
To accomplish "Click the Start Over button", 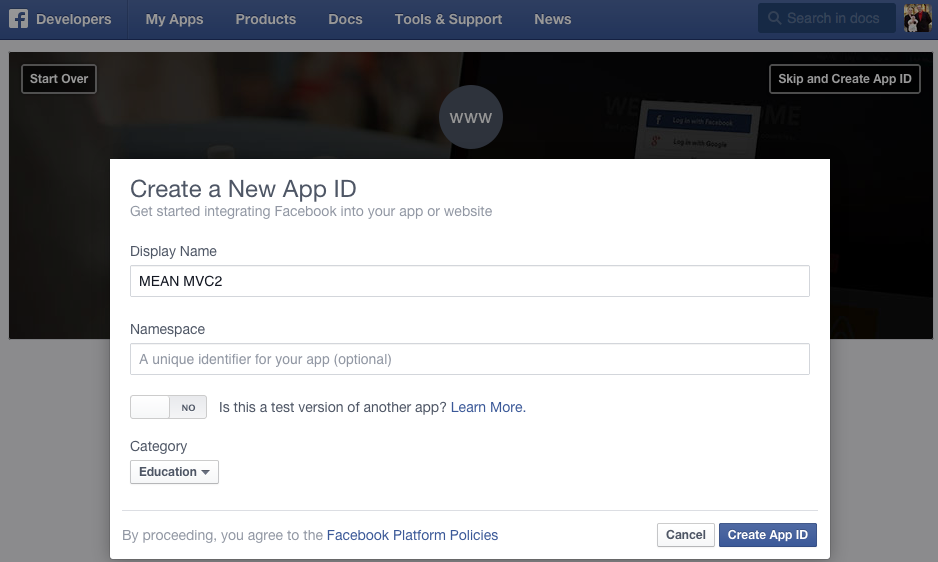I will pos(59,79).
